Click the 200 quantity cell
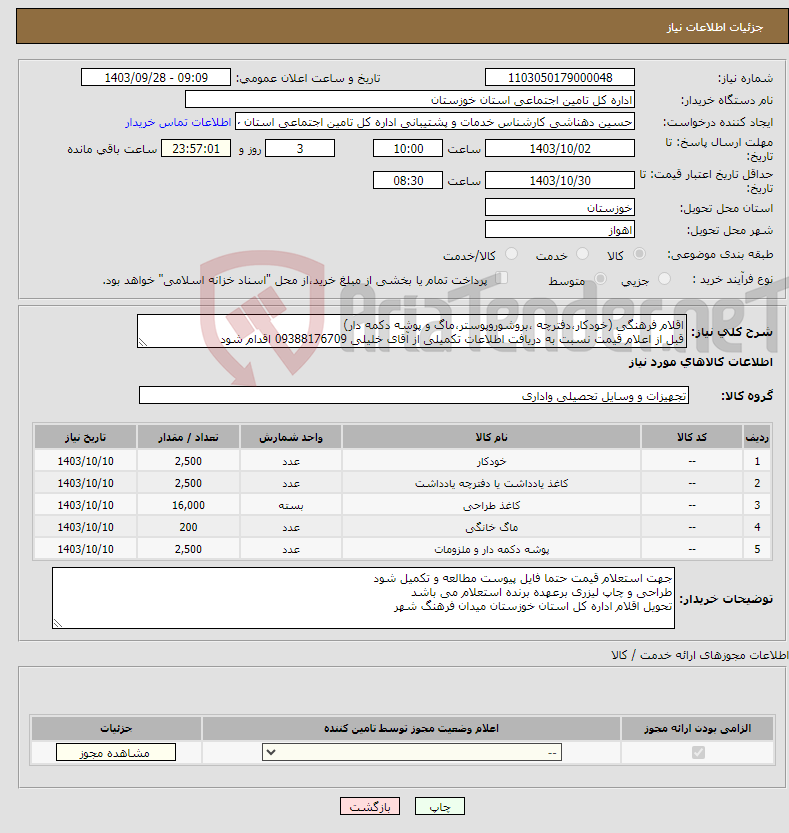The image size is (789, 833). coord(188,528)
